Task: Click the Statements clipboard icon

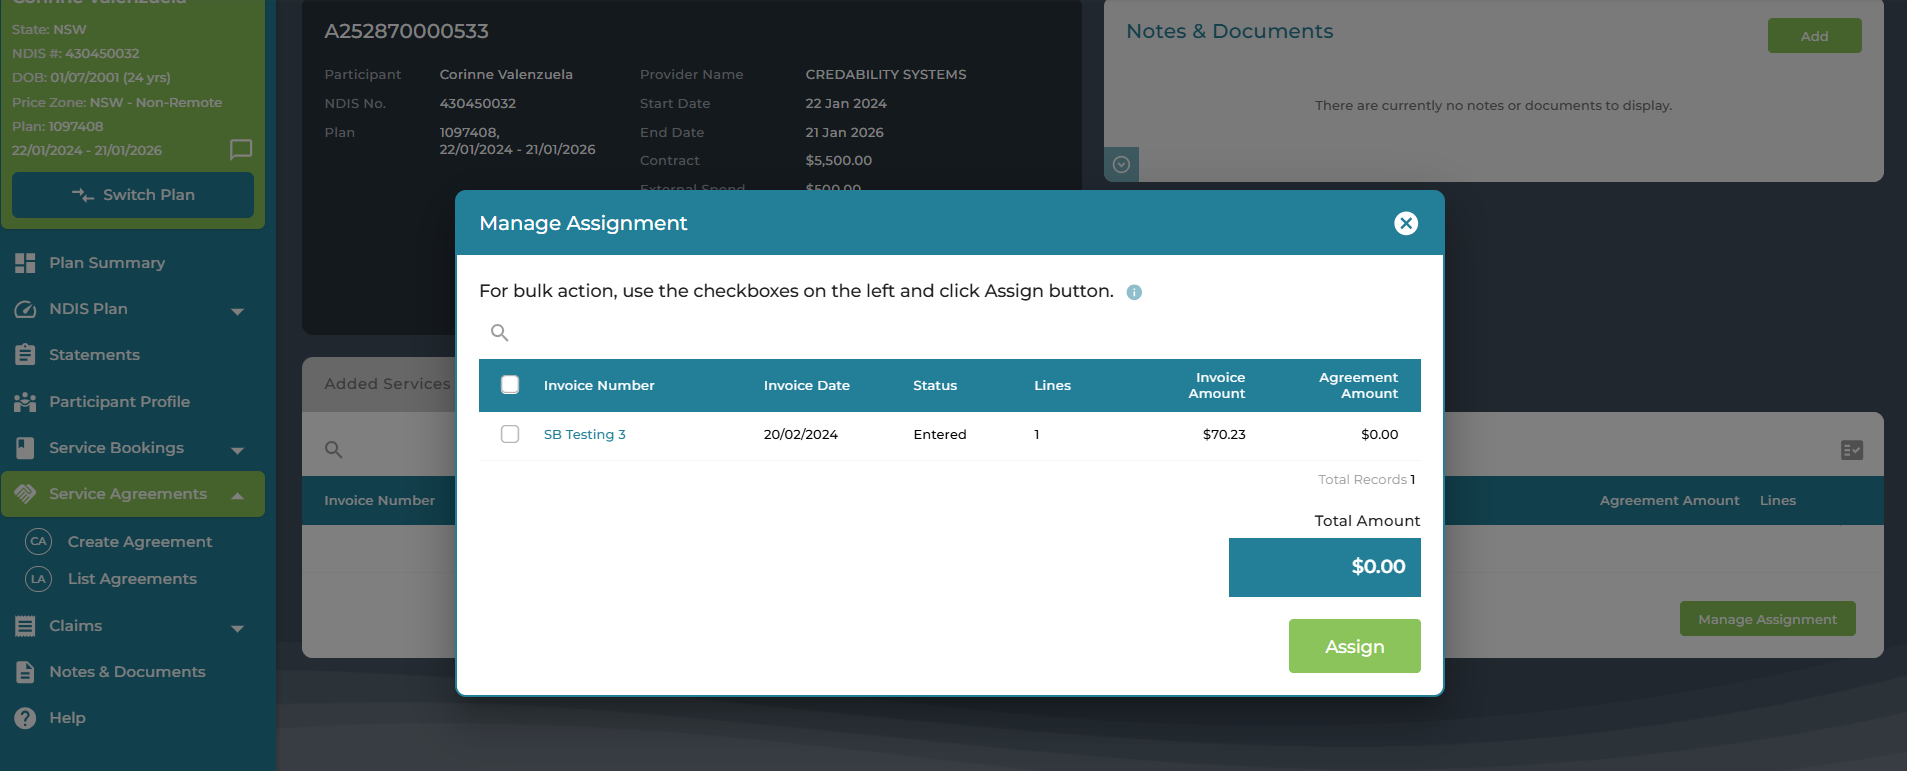Action: coord(26,355)
